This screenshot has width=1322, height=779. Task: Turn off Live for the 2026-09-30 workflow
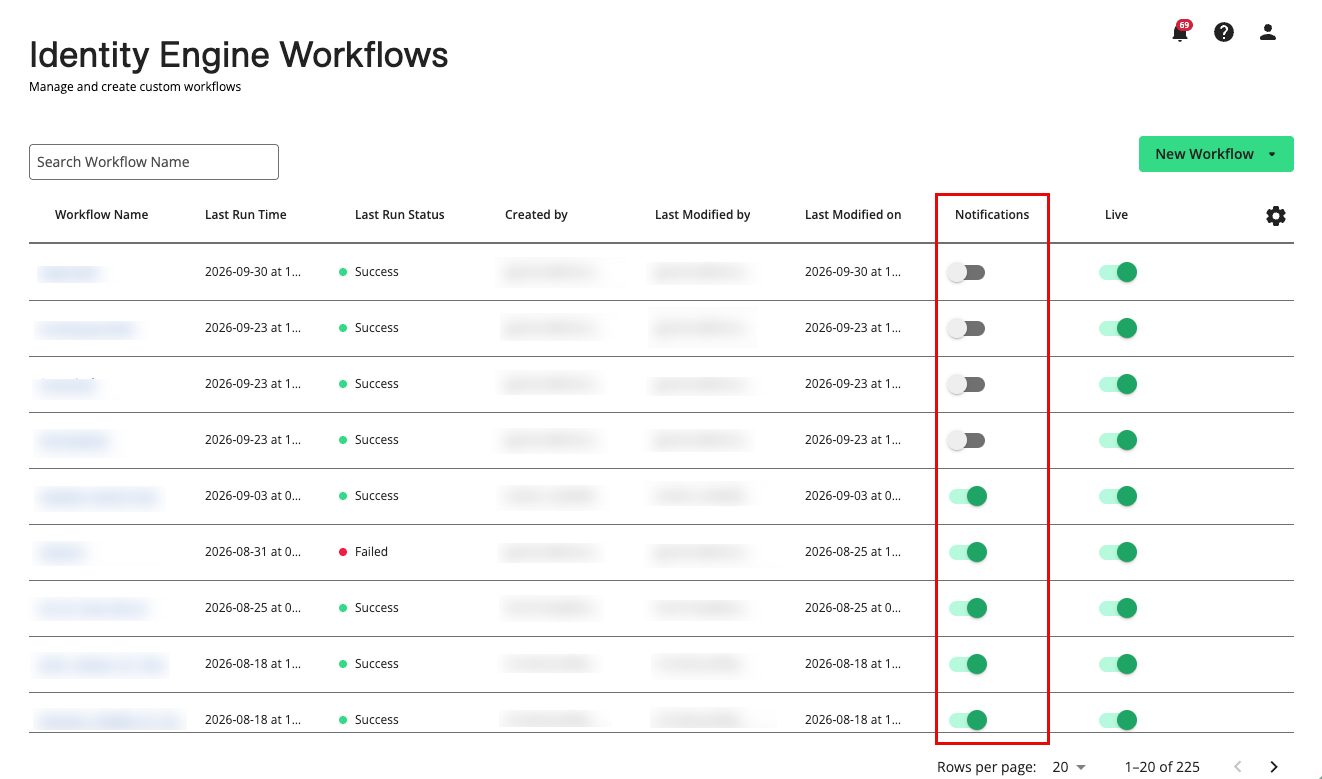1118,272
